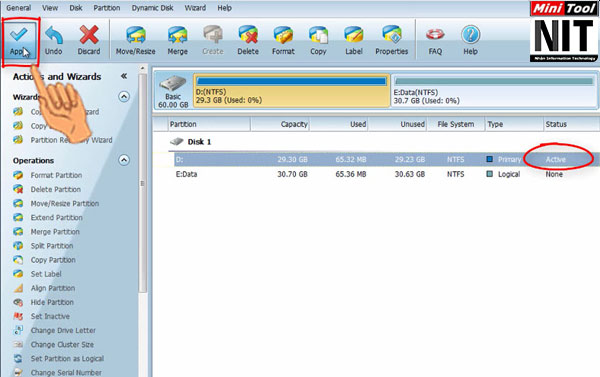Select Move/Resize Partition operation

(x=65, y=204)
